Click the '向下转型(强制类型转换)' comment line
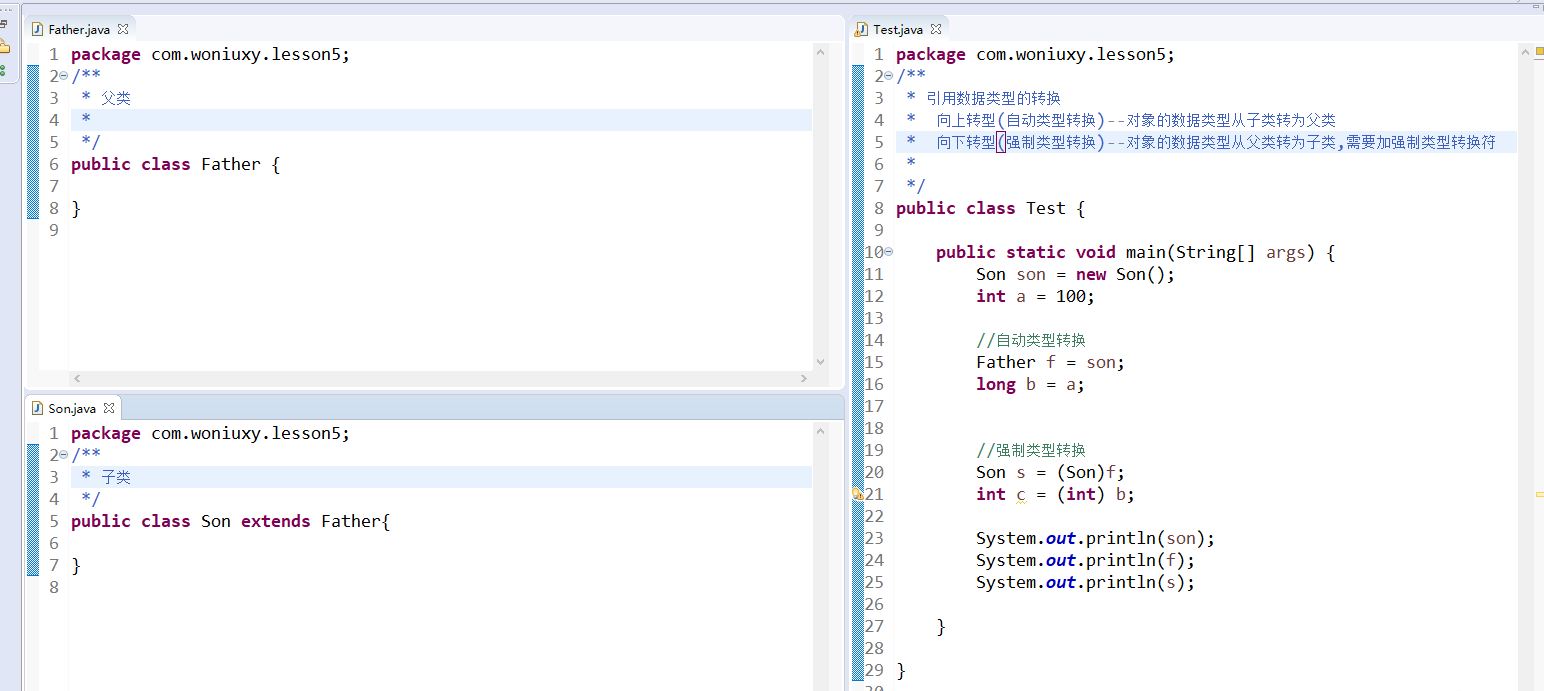The image size is (1544, 691). click(x=1216, y=142)
